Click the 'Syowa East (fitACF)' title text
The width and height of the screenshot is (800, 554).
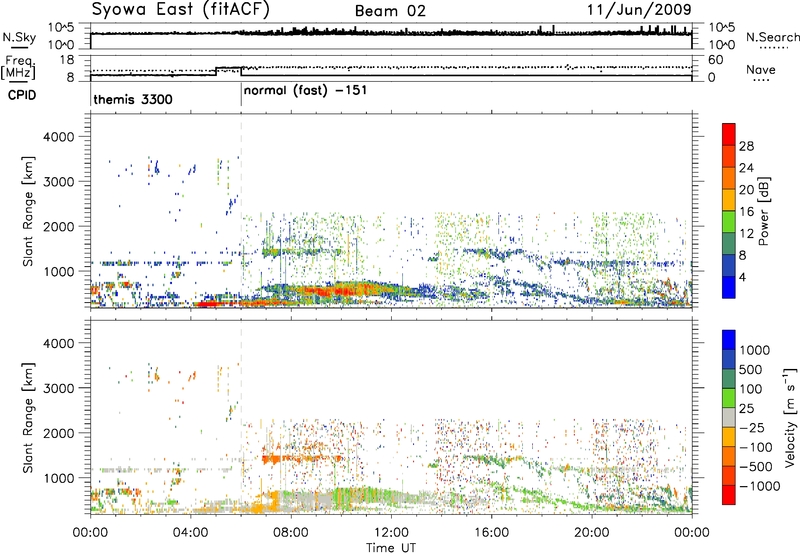180,10
